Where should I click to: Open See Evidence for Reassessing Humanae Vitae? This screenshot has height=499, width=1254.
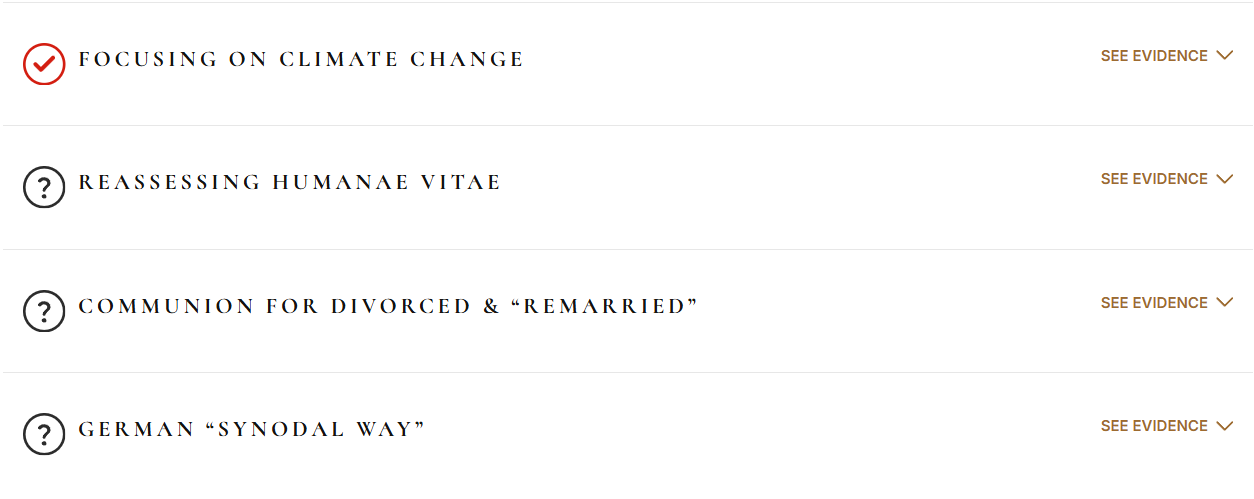tap(1154, 179)
